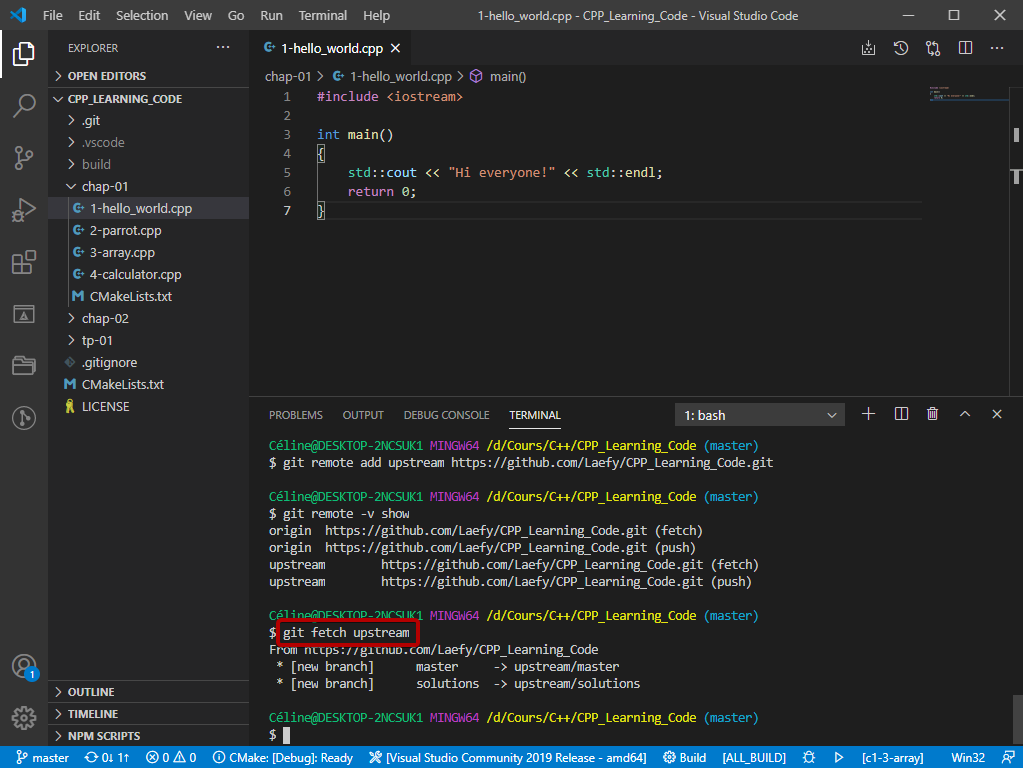This screenshot has width=1023, height=768.
Task: Switch to the Problems tab
Action: tap(296, 415)
